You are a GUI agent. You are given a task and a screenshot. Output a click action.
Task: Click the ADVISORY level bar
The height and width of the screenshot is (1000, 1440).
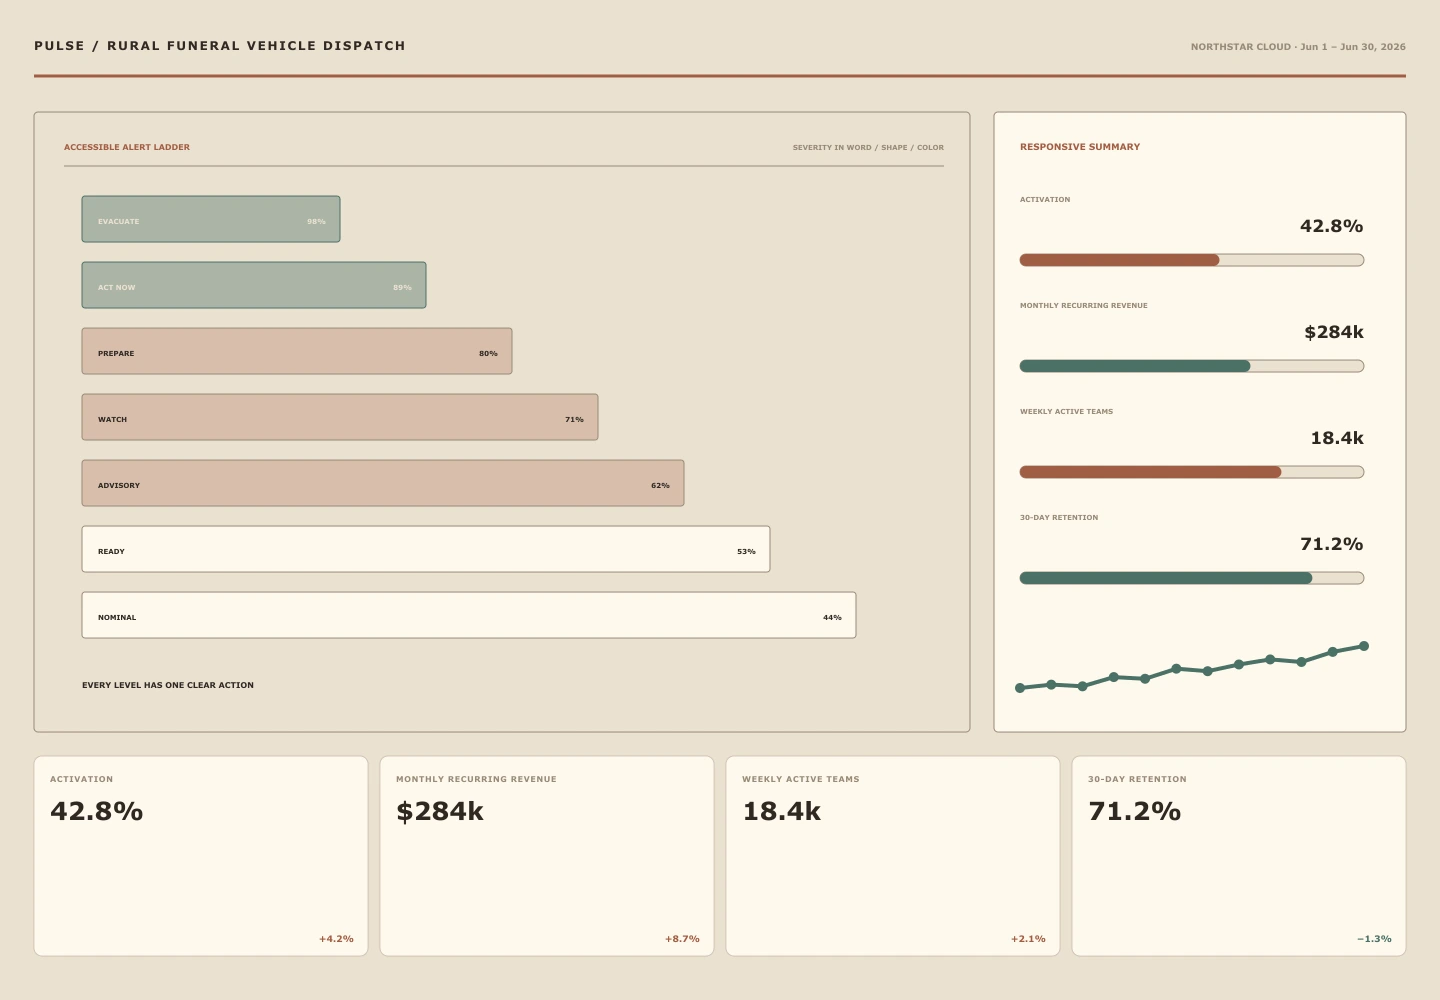383,483
